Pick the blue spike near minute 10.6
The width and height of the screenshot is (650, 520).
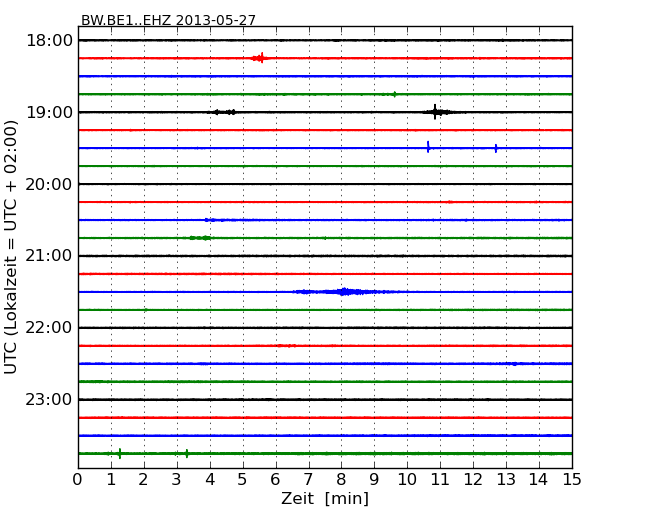(428, 147)
